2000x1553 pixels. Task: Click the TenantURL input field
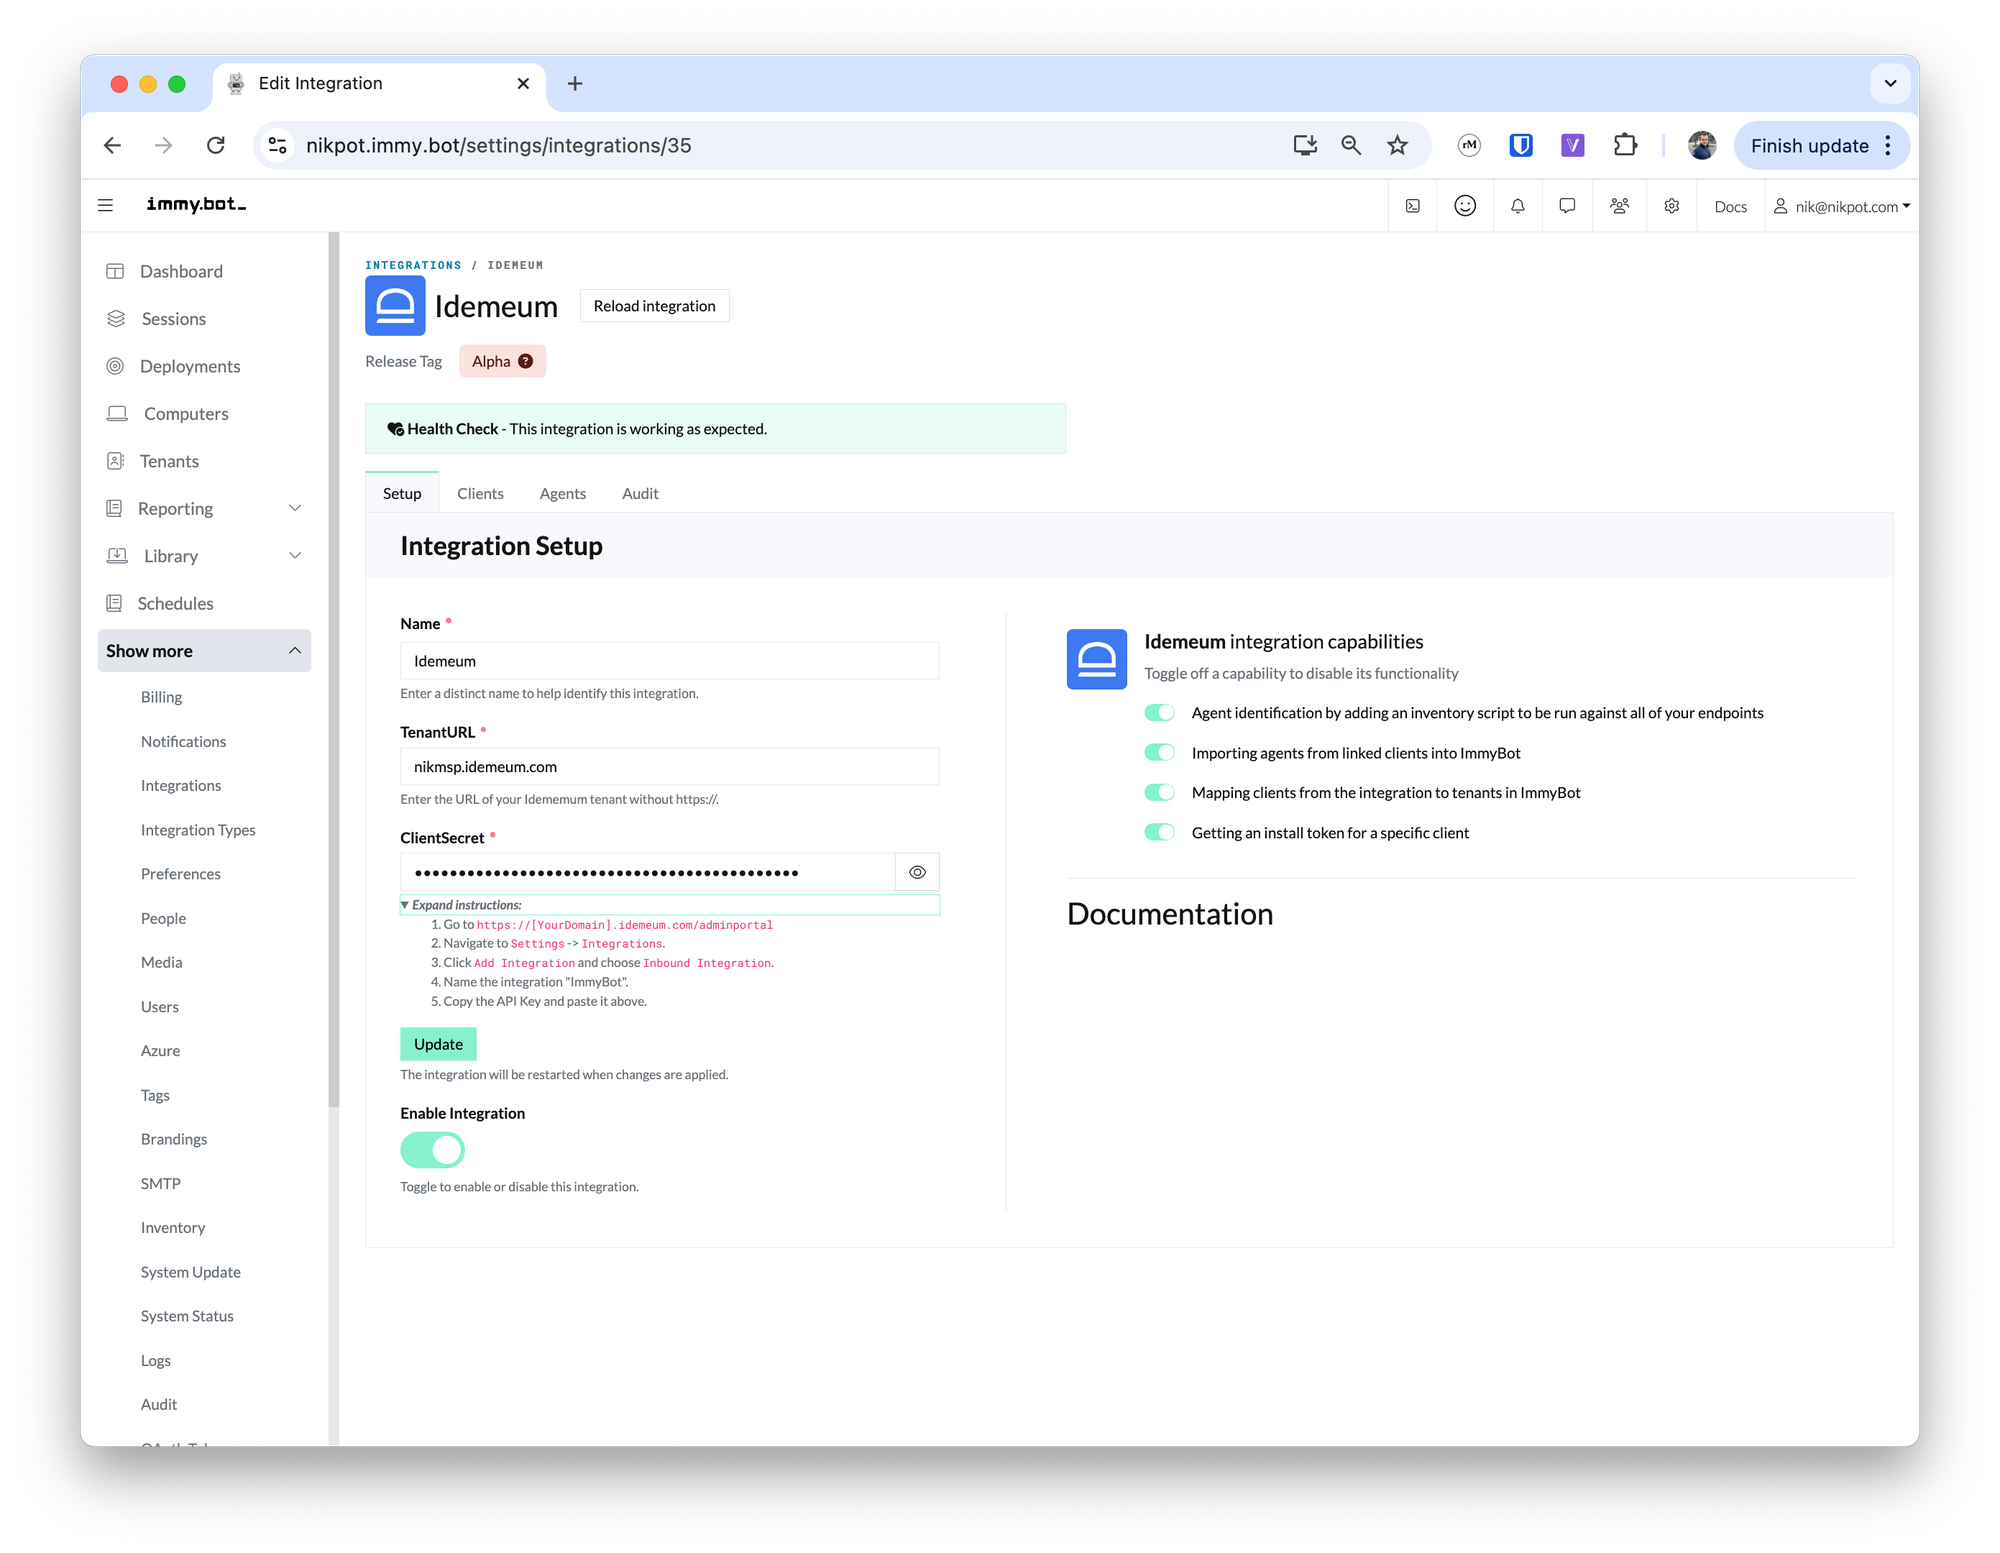point(670,767)
